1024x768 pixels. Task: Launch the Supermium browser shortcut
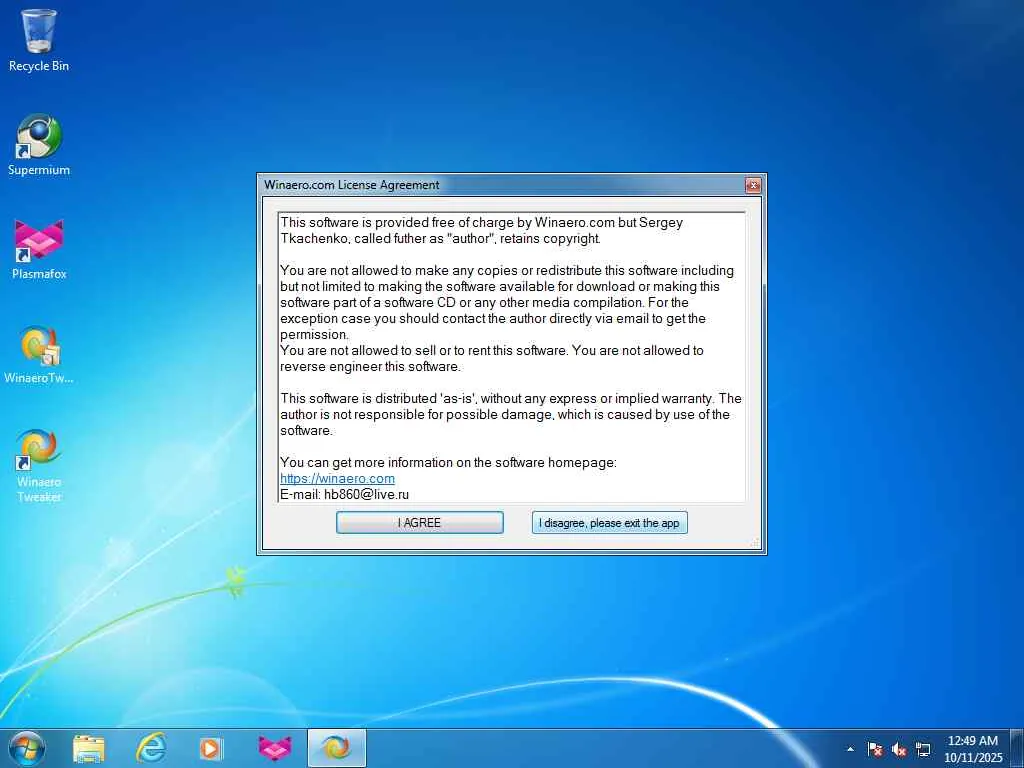(39, 145)
